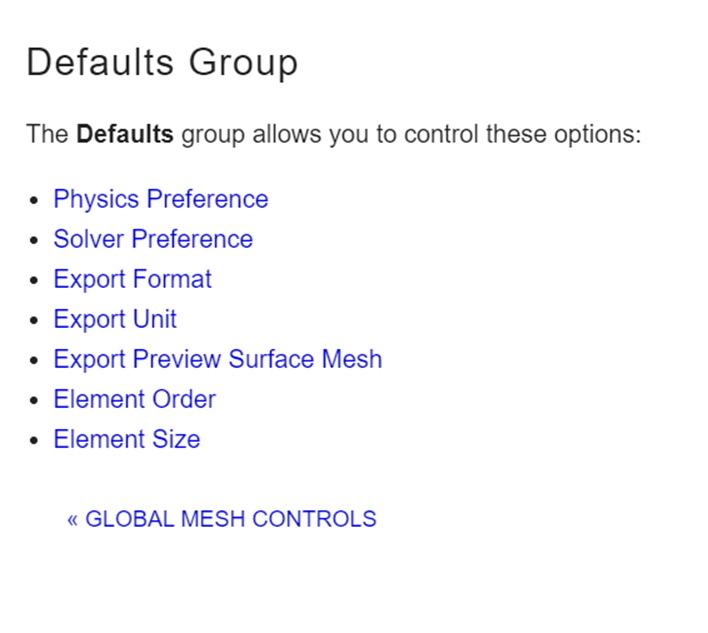Select the Element Order link
The image size is (708, 633).
134,399
